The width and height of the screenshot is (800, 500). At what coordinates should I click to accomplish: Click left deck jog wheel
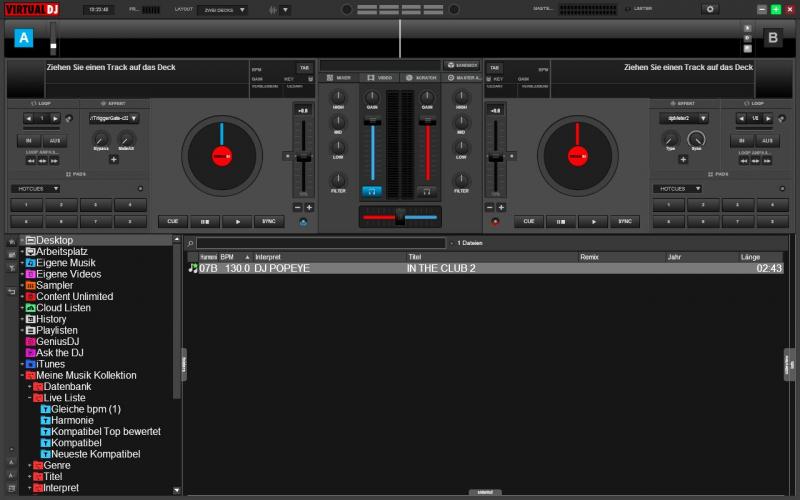(x=222, y=156)
